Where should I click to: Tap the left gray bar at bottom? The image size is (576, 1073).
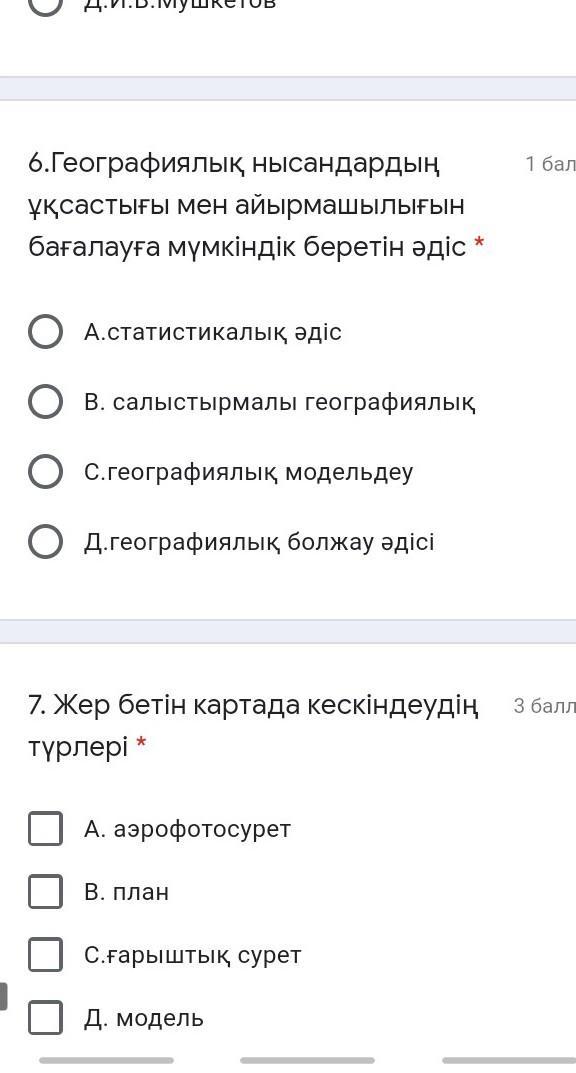point(106,1061)
